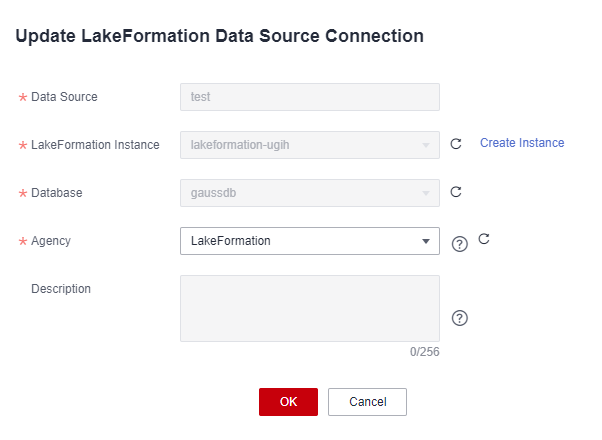Click the Data Source label
The image size is (602, 440).
tap(64, 97)
